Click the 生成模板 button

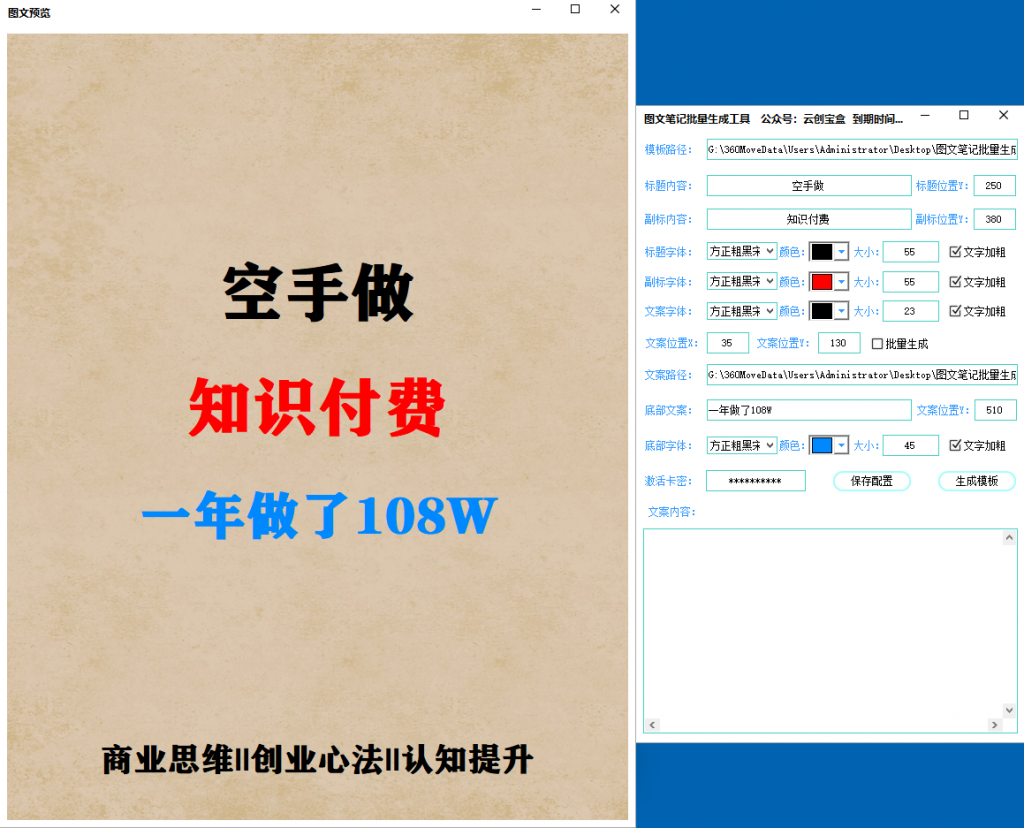(976, 481)
